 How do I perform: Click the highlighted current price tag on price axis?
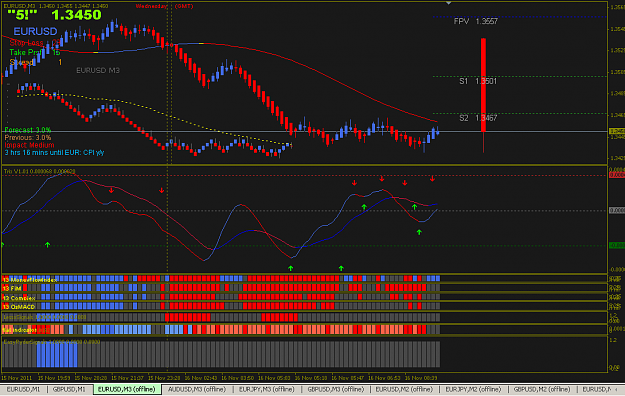click(x=617, y=131)
